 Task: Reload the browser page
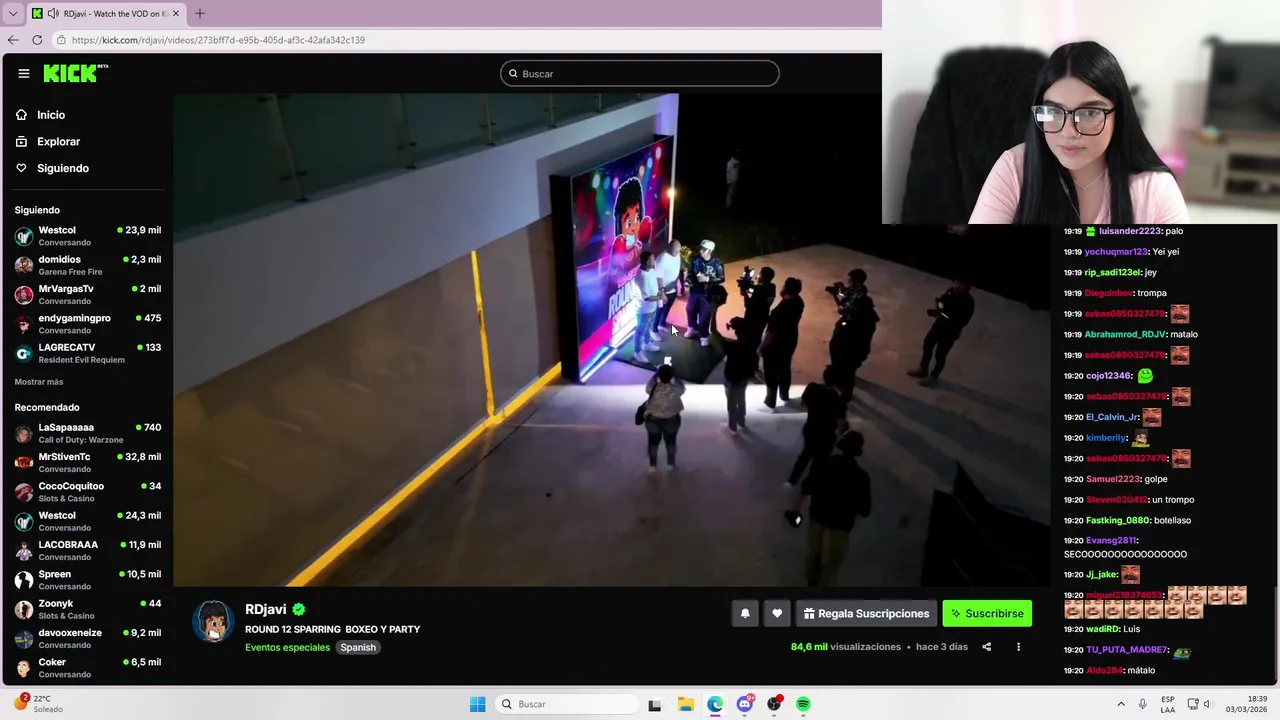click(37, 40)
